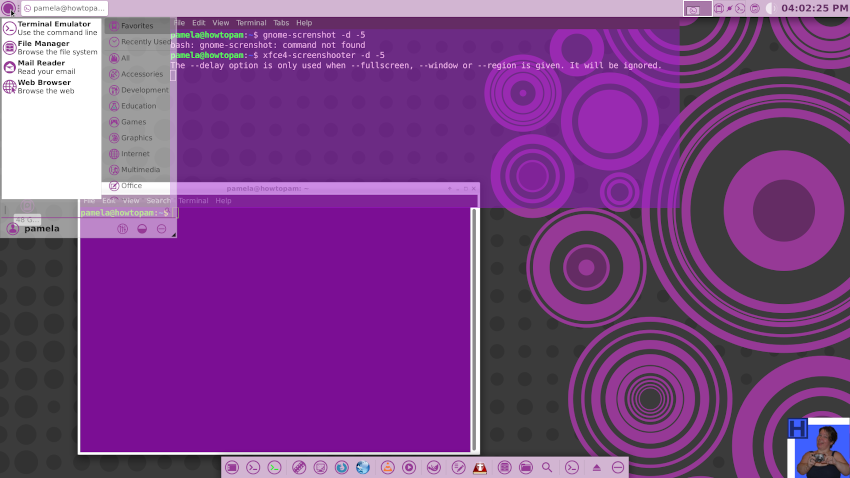Open Tabs menu in background terminal
Viewport: 850px width, 478px height.
281,23
